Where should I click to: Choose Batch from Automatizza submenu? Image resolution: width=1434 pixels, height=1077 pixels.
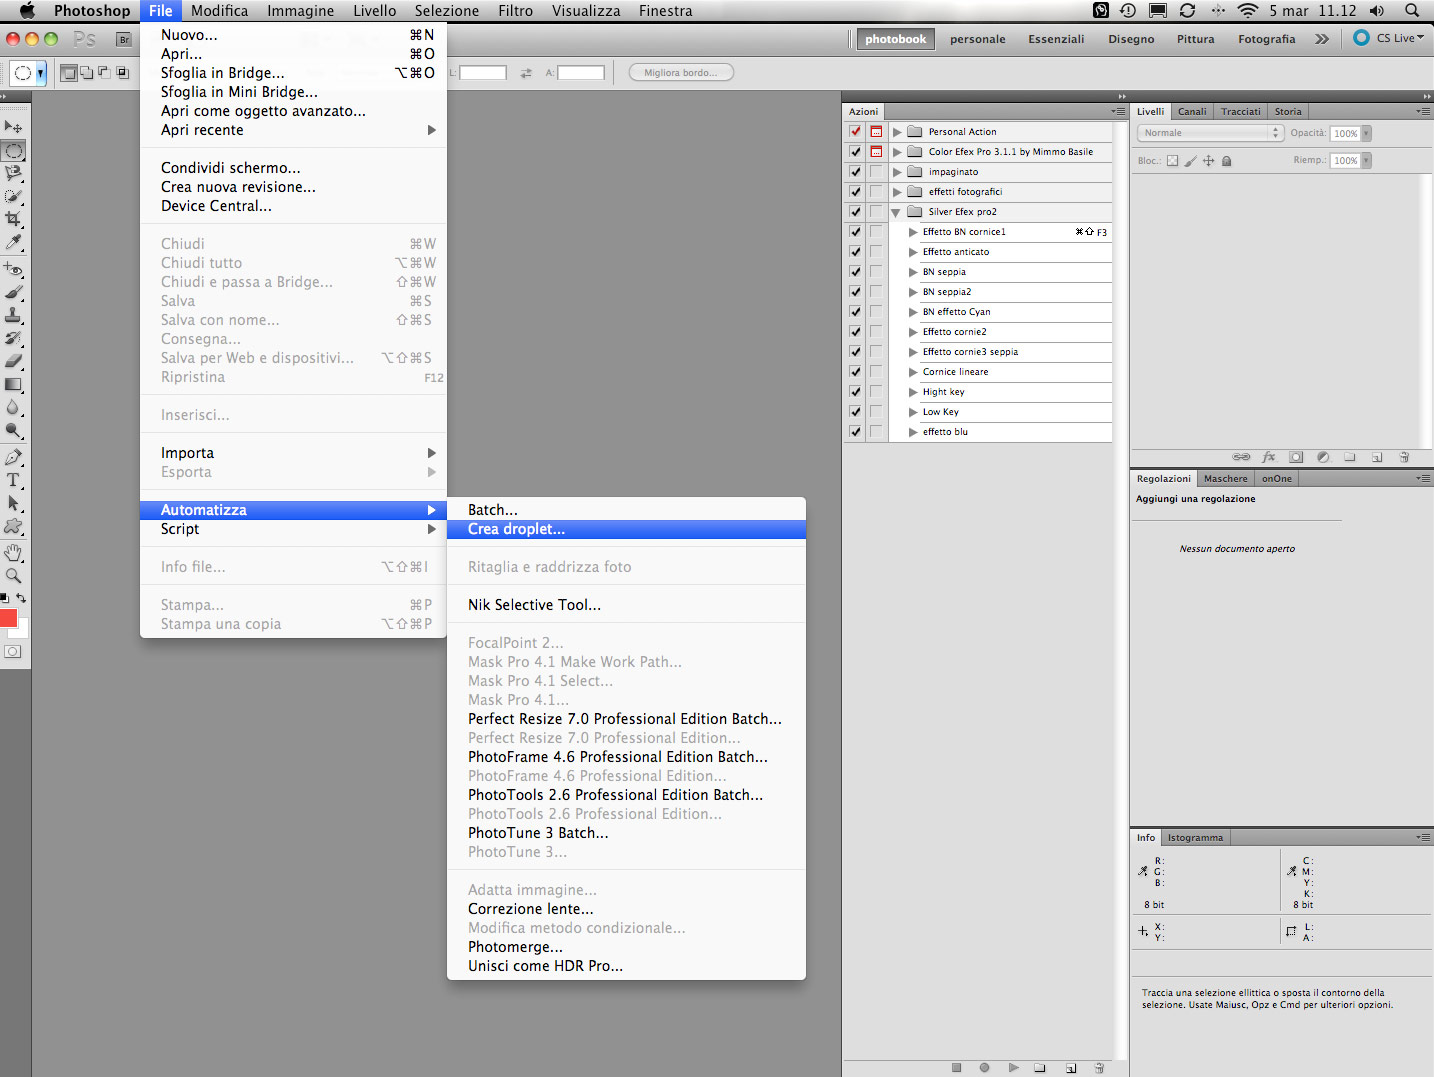pos(626,510)
